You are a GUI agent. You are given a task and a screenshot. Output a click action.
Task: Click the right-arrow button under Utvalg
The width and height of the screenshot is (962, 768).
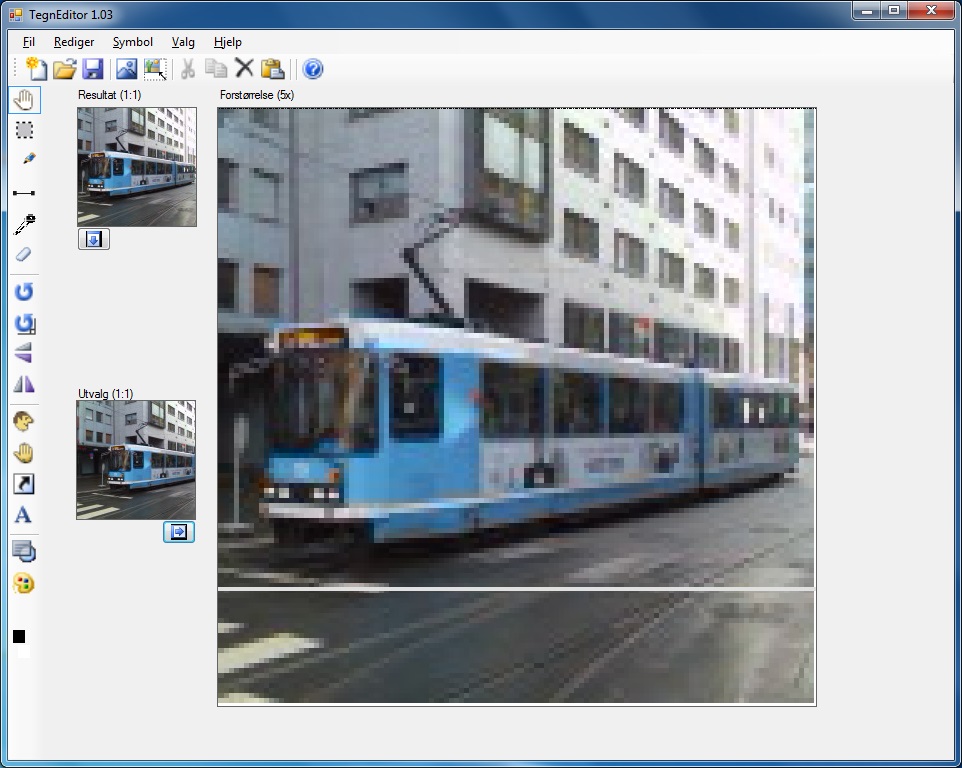[179, 532]
